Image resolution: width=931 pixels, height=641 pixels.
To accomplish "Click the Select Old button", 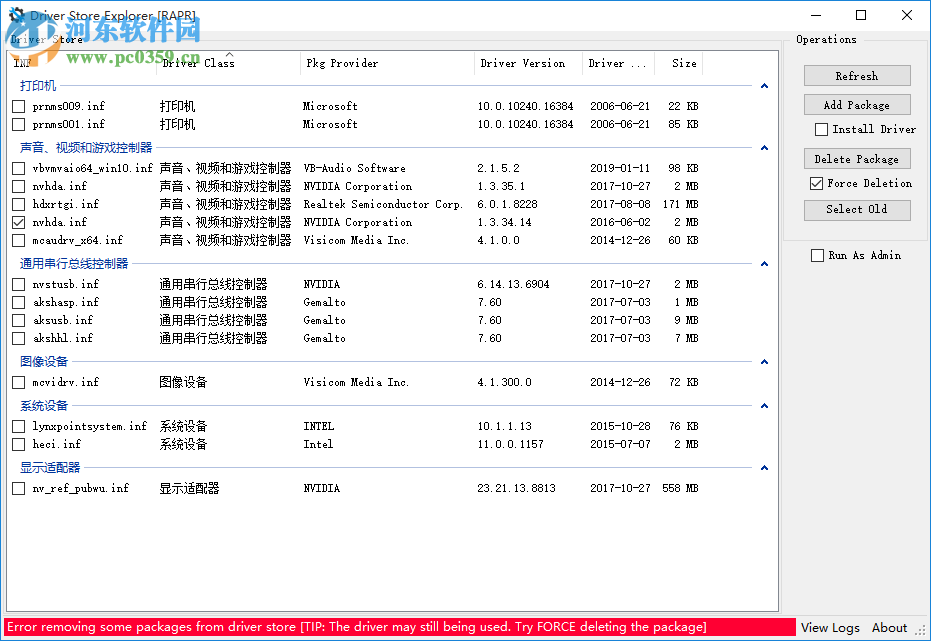I will (857, 210).
